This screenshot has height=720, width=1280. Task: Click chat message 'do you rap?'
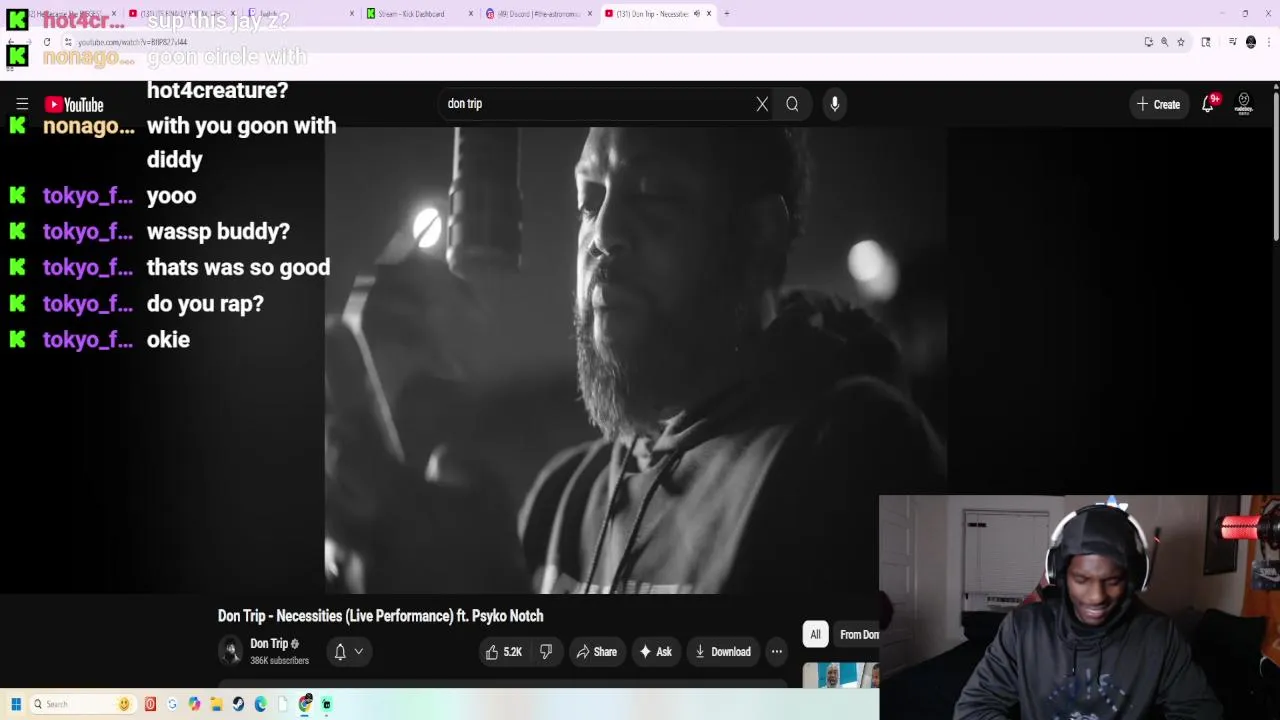pyautogui.click(x=205, y=304)
